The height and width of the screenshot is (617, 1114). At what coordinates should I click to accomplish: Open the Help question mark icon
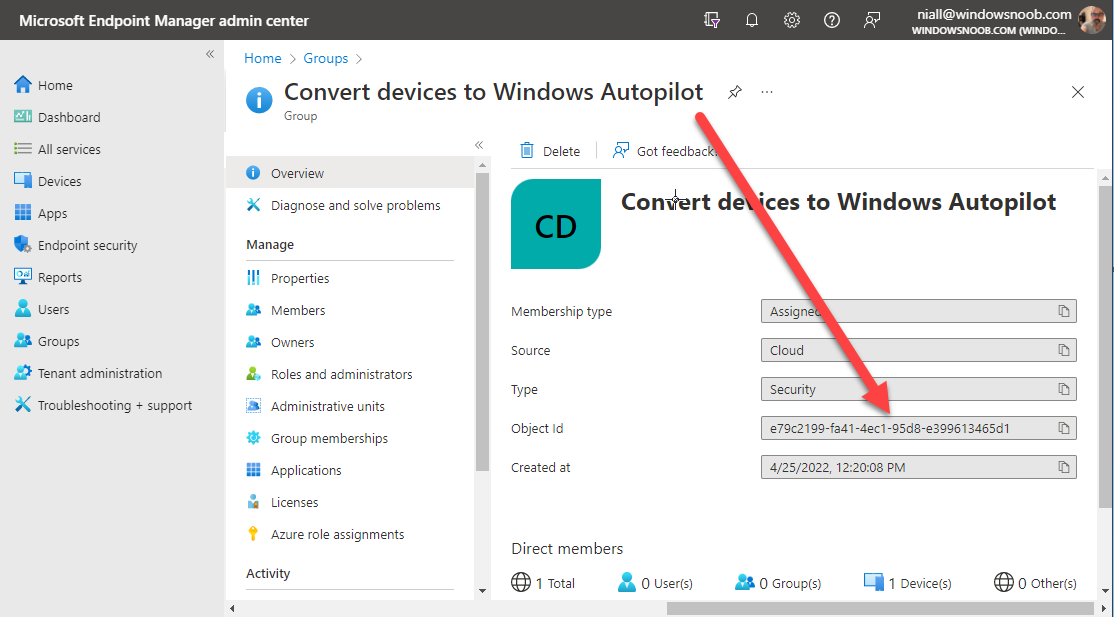[x=831, y=21]
